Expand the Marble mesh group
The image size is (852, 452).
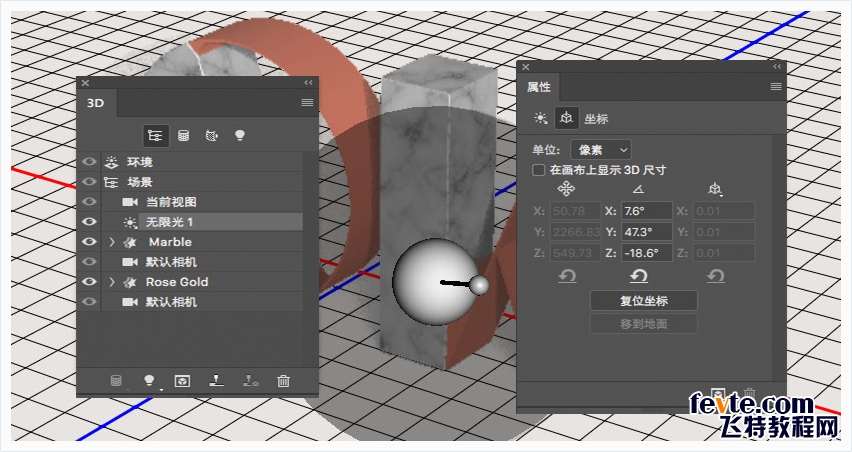(112, 242)
